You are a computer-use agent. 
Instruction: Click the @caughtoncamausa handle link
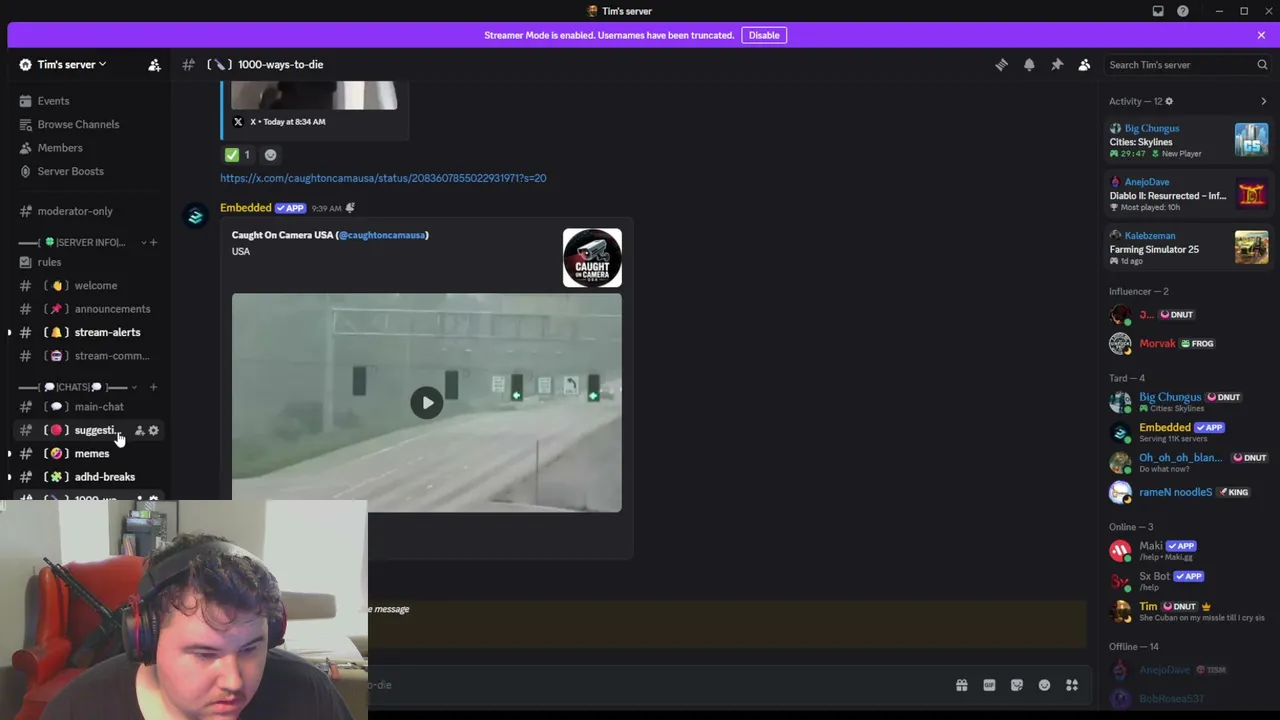(382, 235)
